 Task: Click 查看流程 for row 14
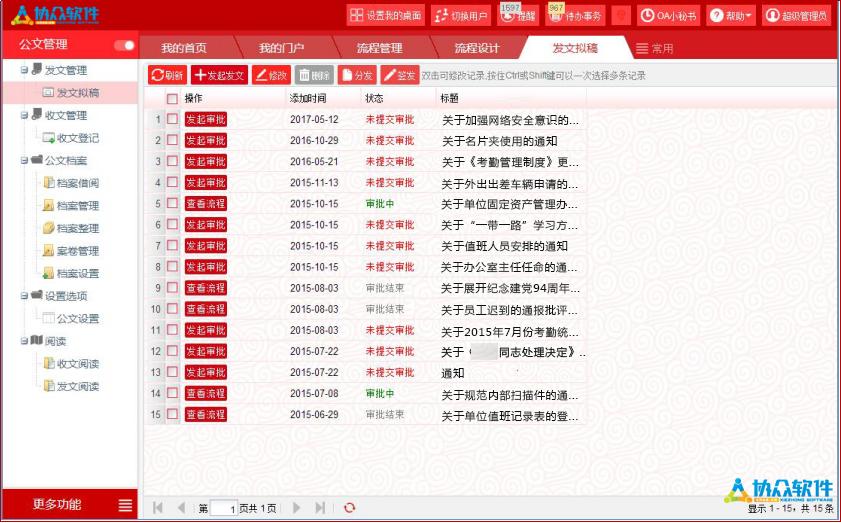coord(205,393)
